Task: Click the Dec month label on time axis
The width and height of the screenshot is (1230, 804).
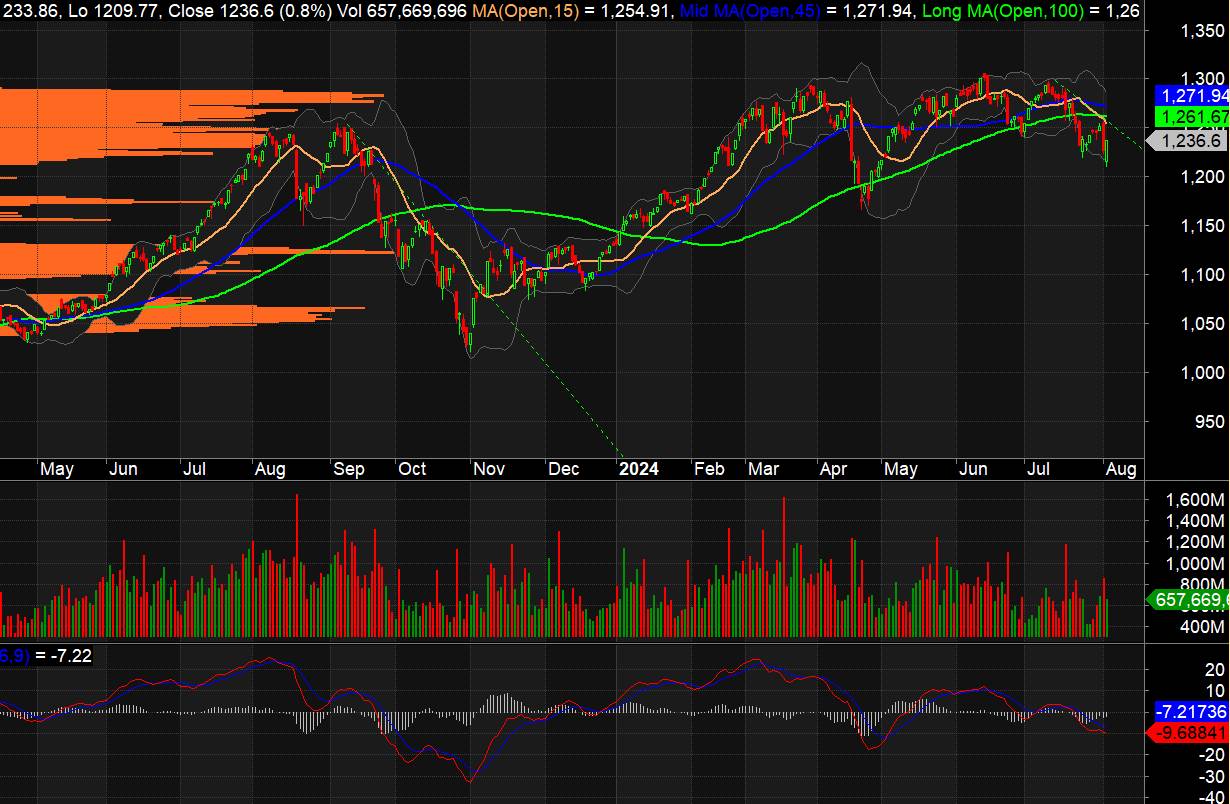Action: click(x=562, y=470)
